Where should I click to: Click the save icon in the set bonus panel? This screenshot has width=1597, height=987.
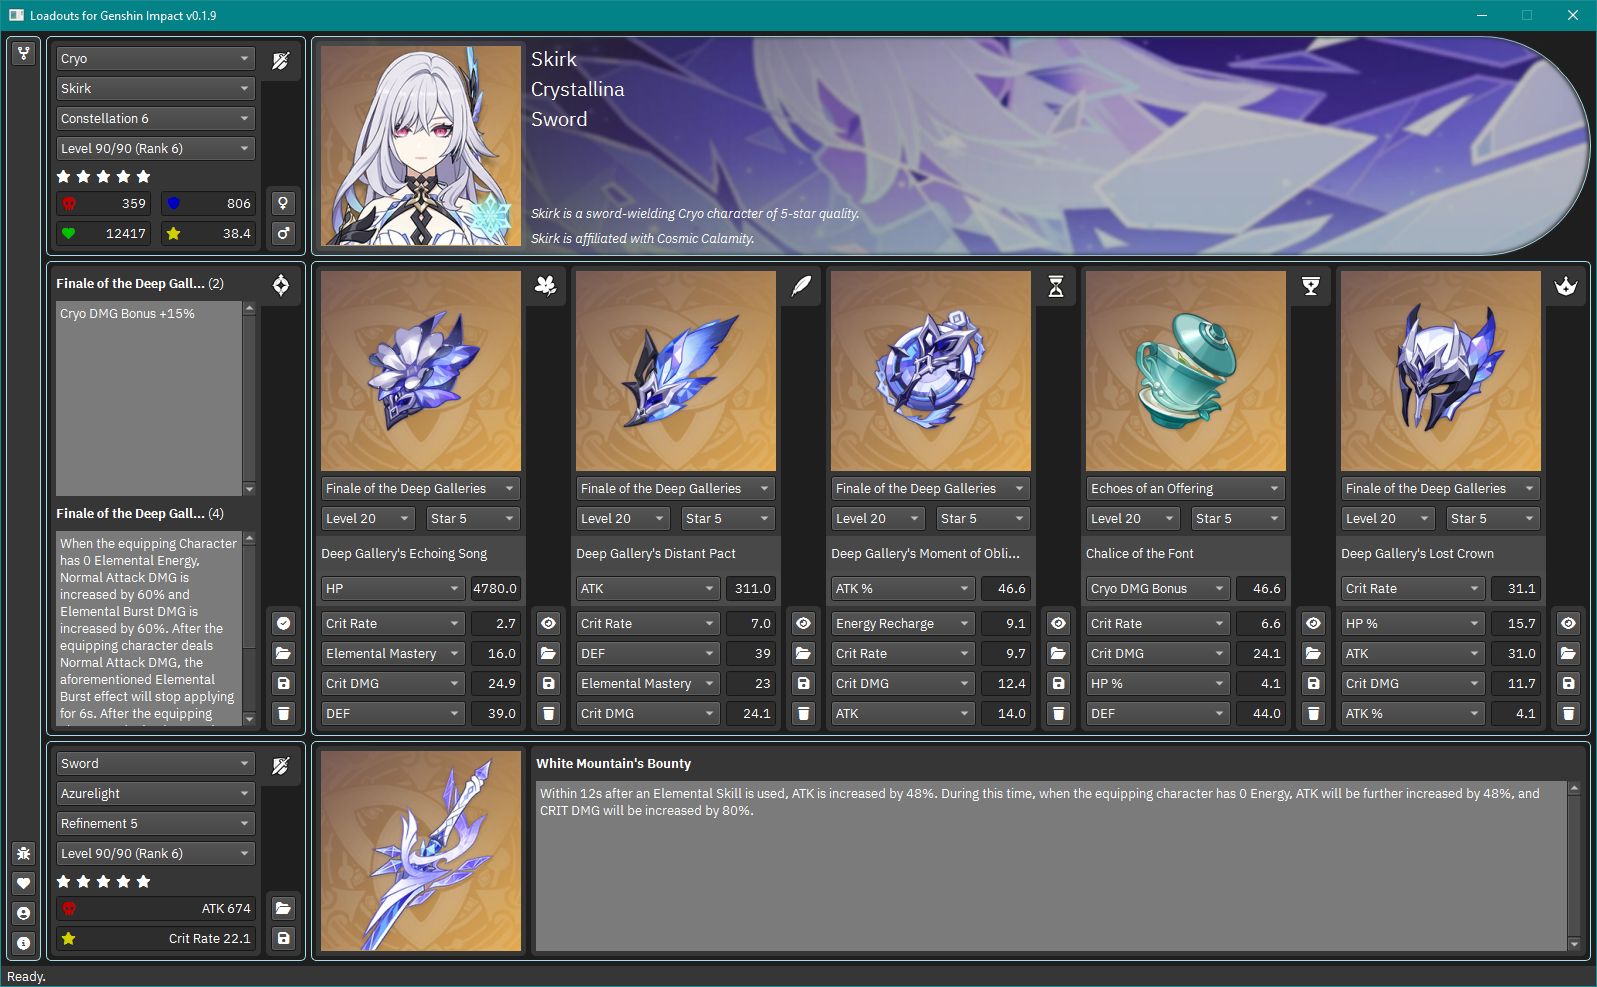tap(284, 683)
